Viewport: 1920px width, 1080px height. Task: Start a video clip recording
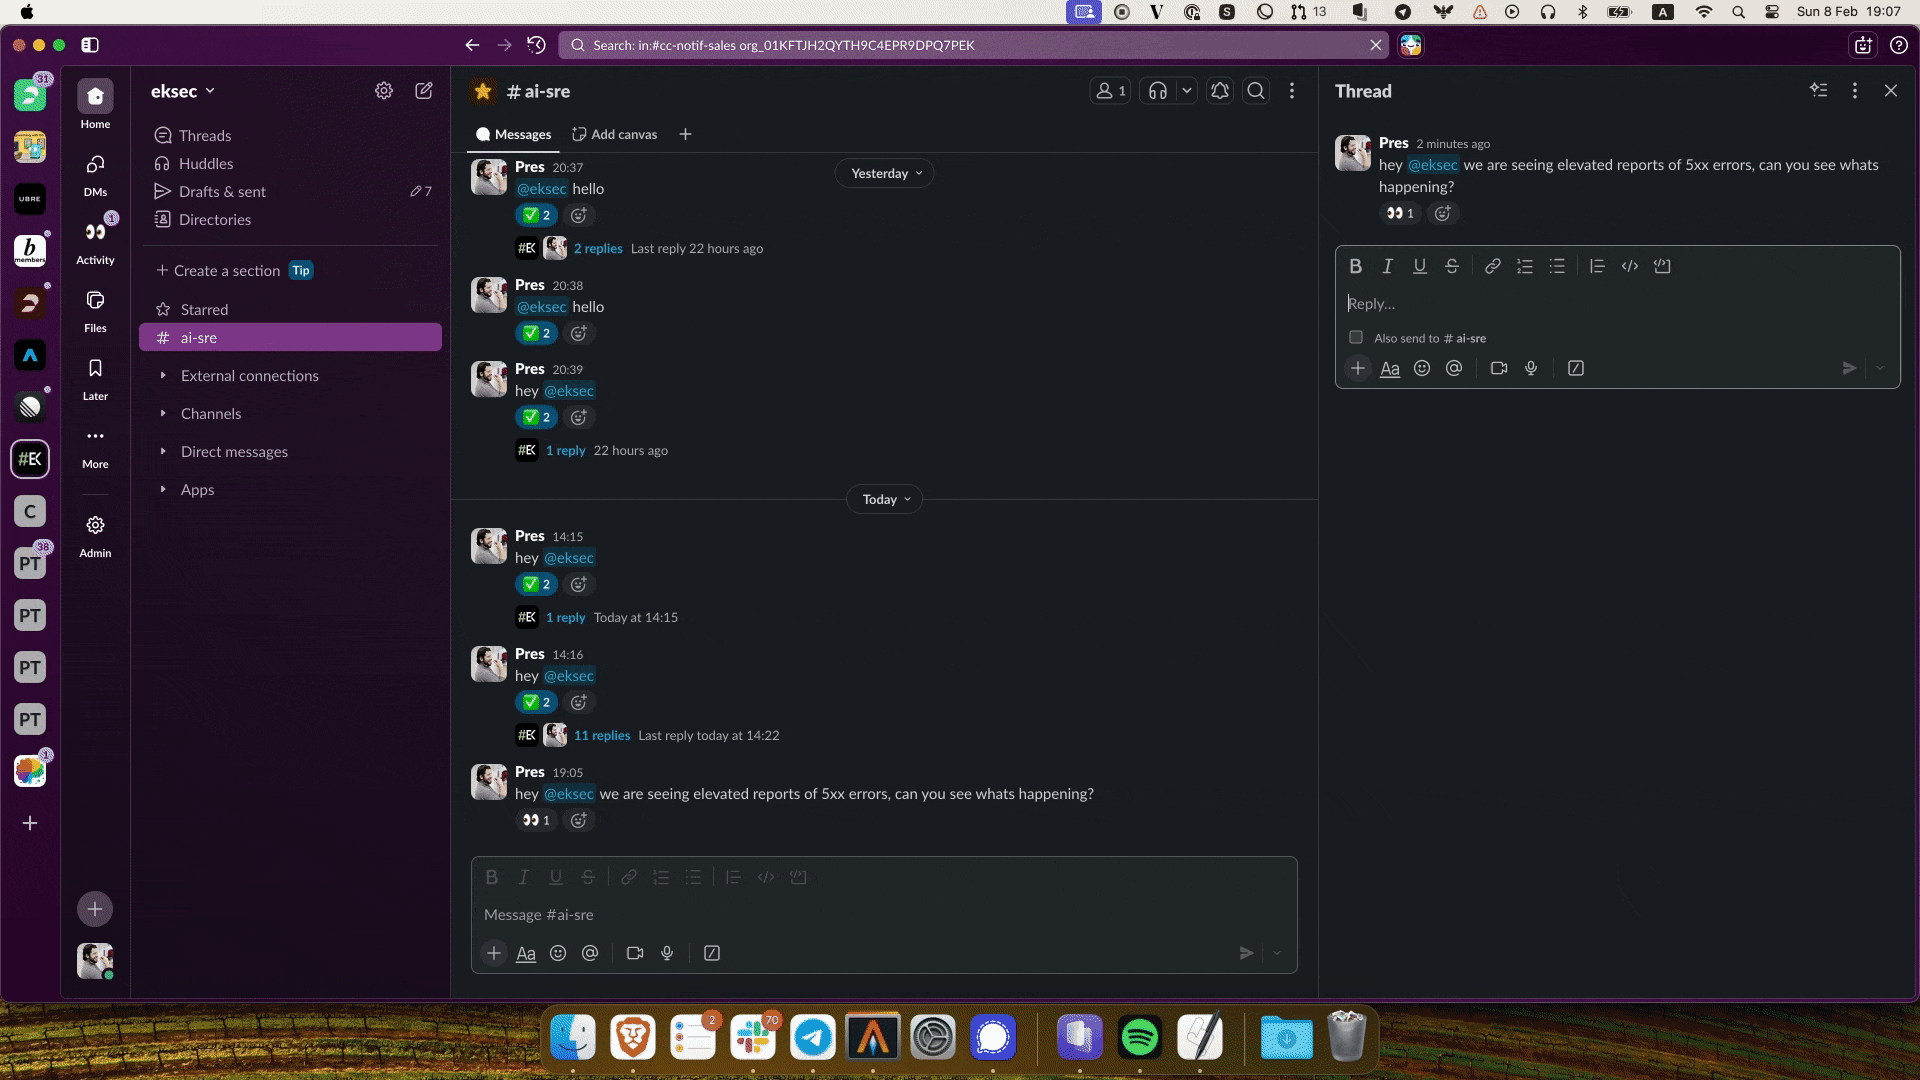point(634,953)
